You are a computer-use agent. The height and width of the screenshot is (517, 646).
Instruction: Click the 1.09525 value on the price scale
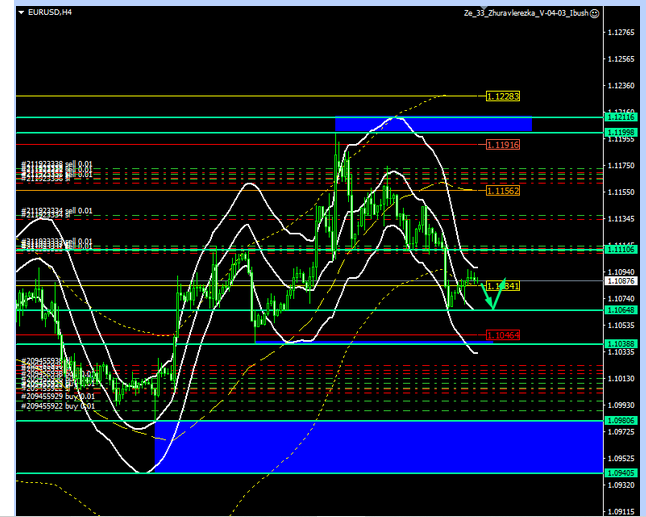[x=621, y=459]
